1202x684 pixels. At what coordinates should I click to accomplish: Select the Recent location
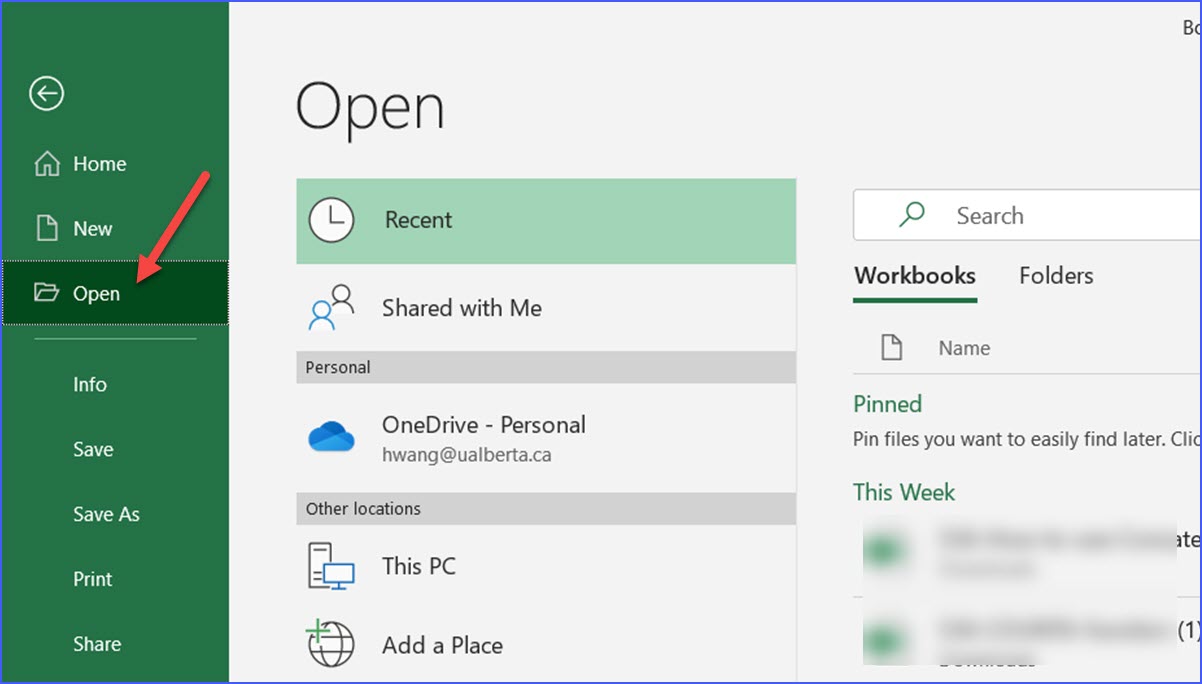click(546, 221)
